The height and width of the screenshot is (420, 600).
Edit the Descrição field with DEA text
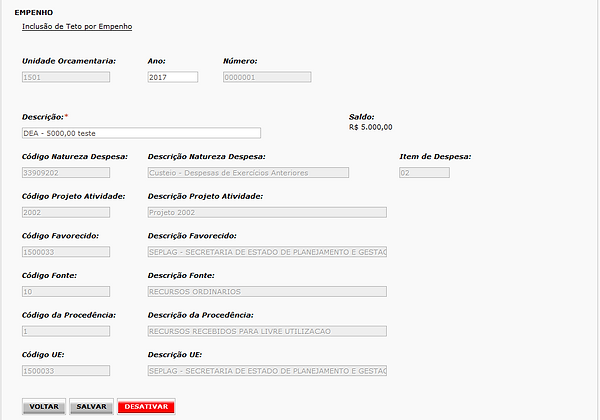pyautogui.click(x=141, y=133)
